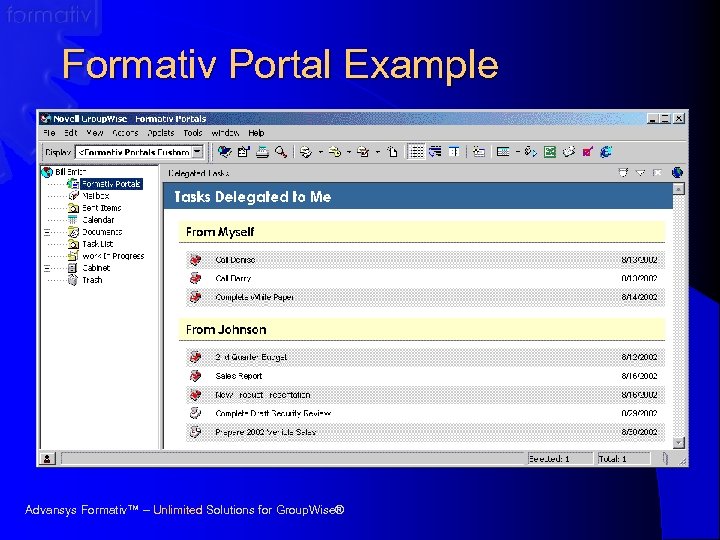Select the Calendar folder
Viewport: 720px width, 540px height.
[x=98, y=220]
